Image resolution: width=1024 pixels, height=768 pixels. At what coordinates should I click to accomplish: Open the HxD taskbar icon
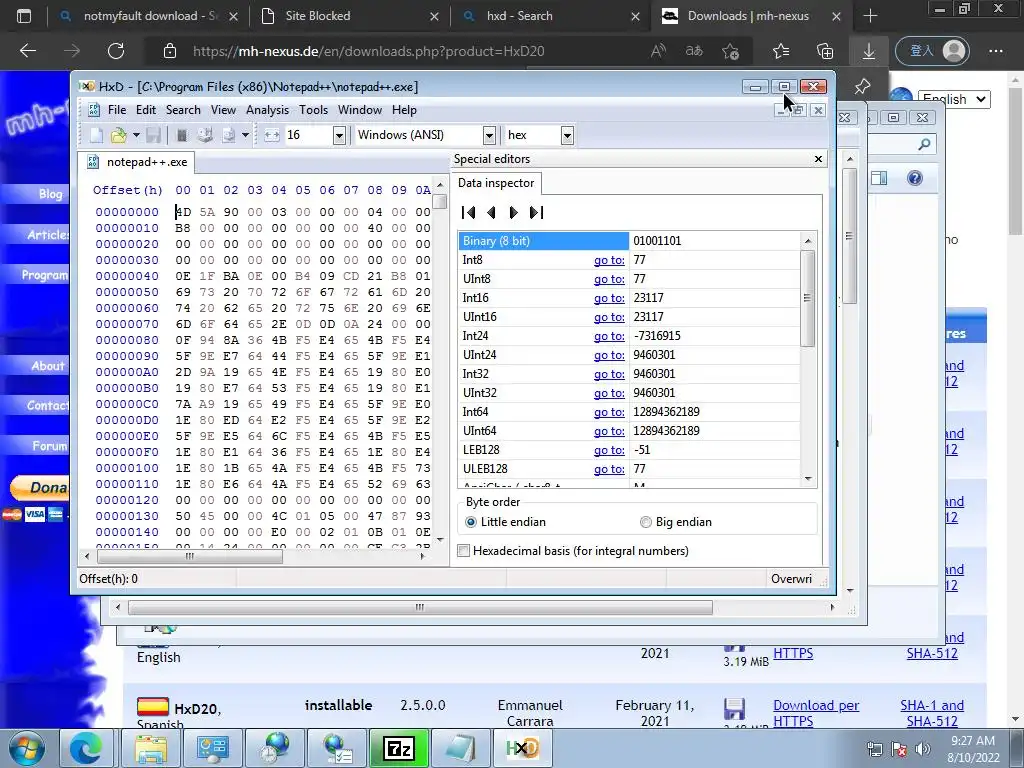[x=522, y=748]
